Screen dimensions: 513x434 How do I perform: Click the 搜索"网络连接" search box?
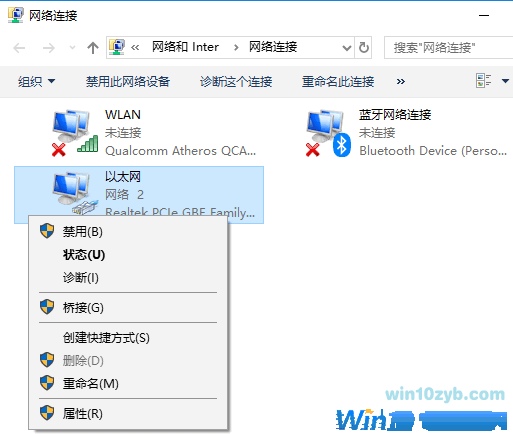(x=448, y=48)
